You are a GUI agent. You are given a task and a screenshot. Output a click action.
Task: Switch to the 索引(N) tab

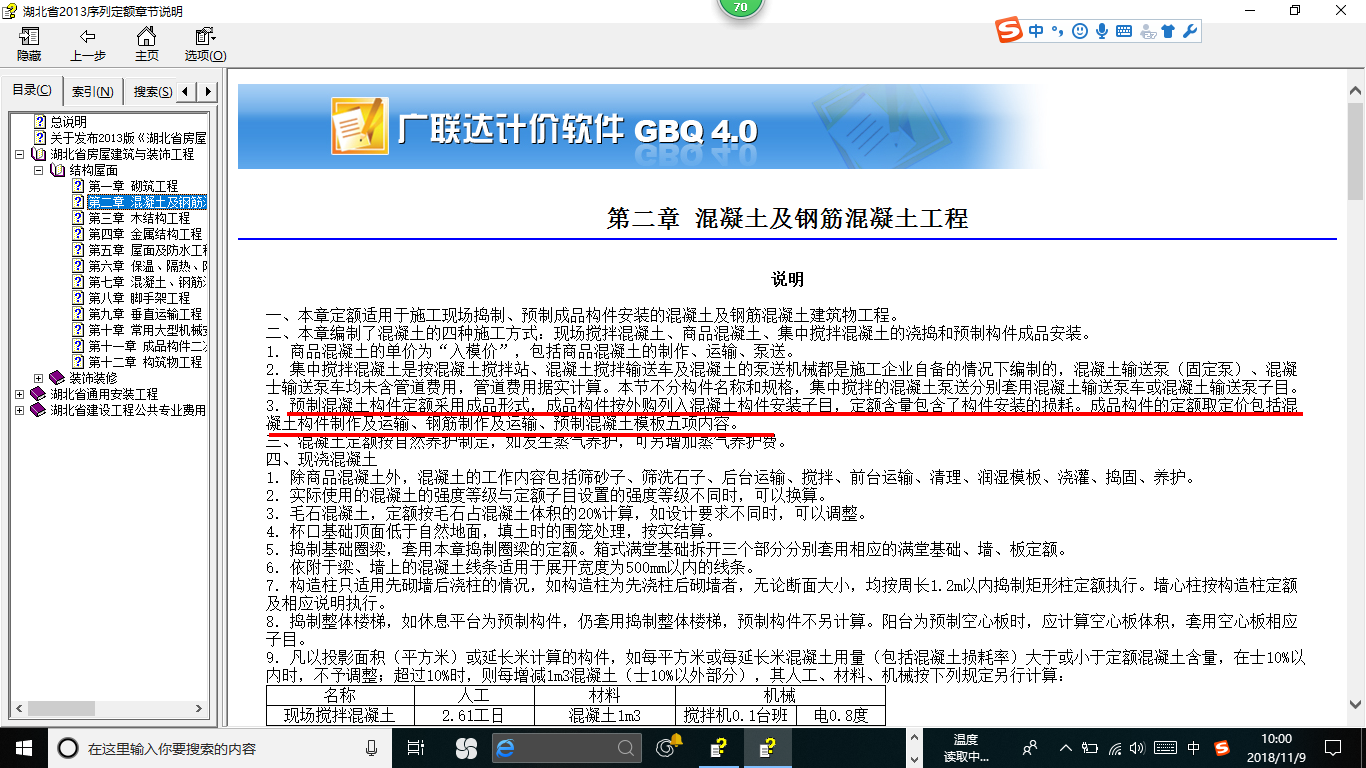tap(93, 92)
